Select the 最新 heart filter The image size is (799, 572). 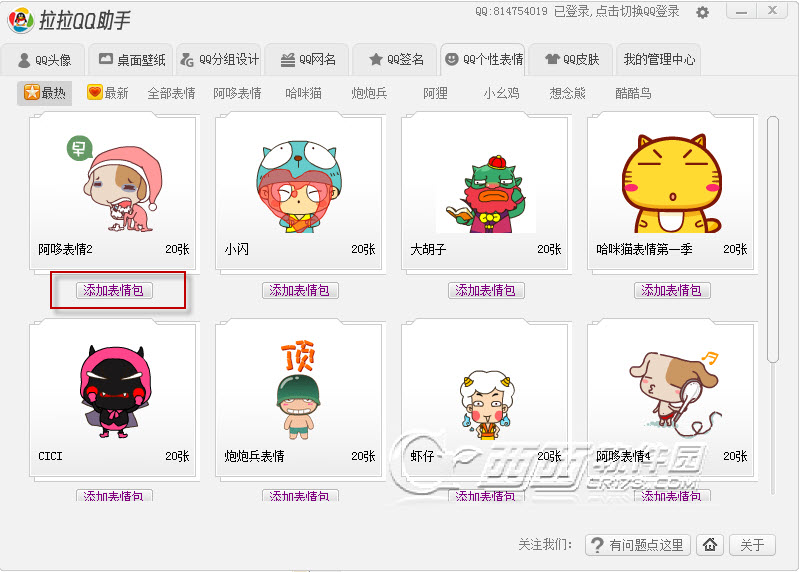[x=108, y=93]
